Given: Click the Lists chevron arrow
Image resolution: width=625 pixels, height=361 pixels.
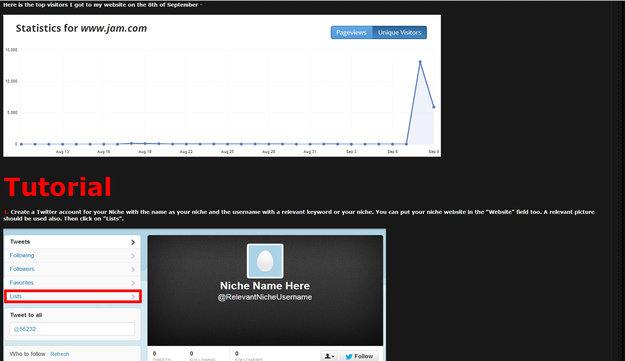Looking at the screenshot, I should click(x=133, y=296).
